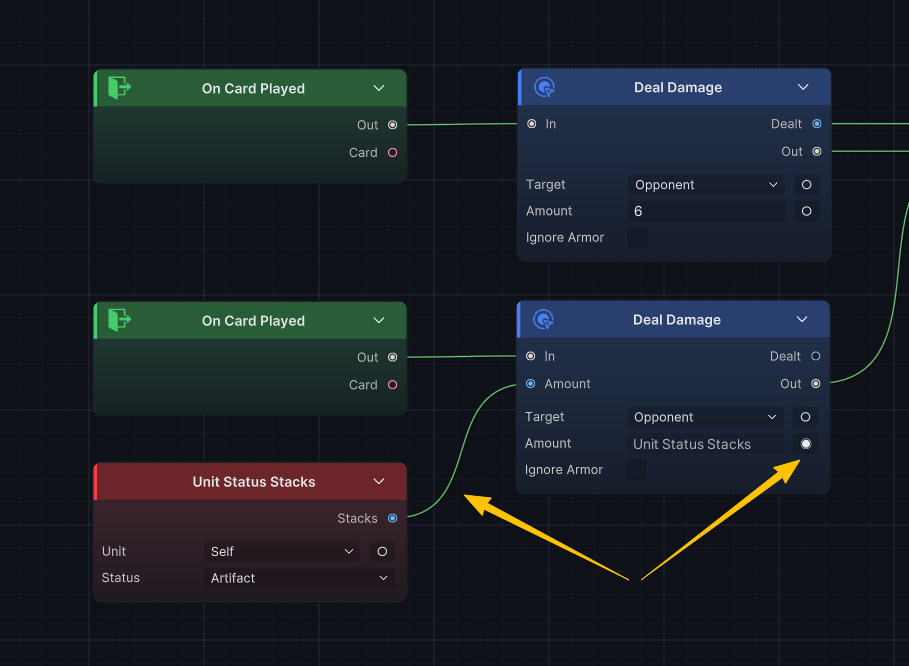Image resolution: width=909 pixels, height=666 pixels.
Task: Collapse the lower On Card Played node
Action: pos(379,321)
